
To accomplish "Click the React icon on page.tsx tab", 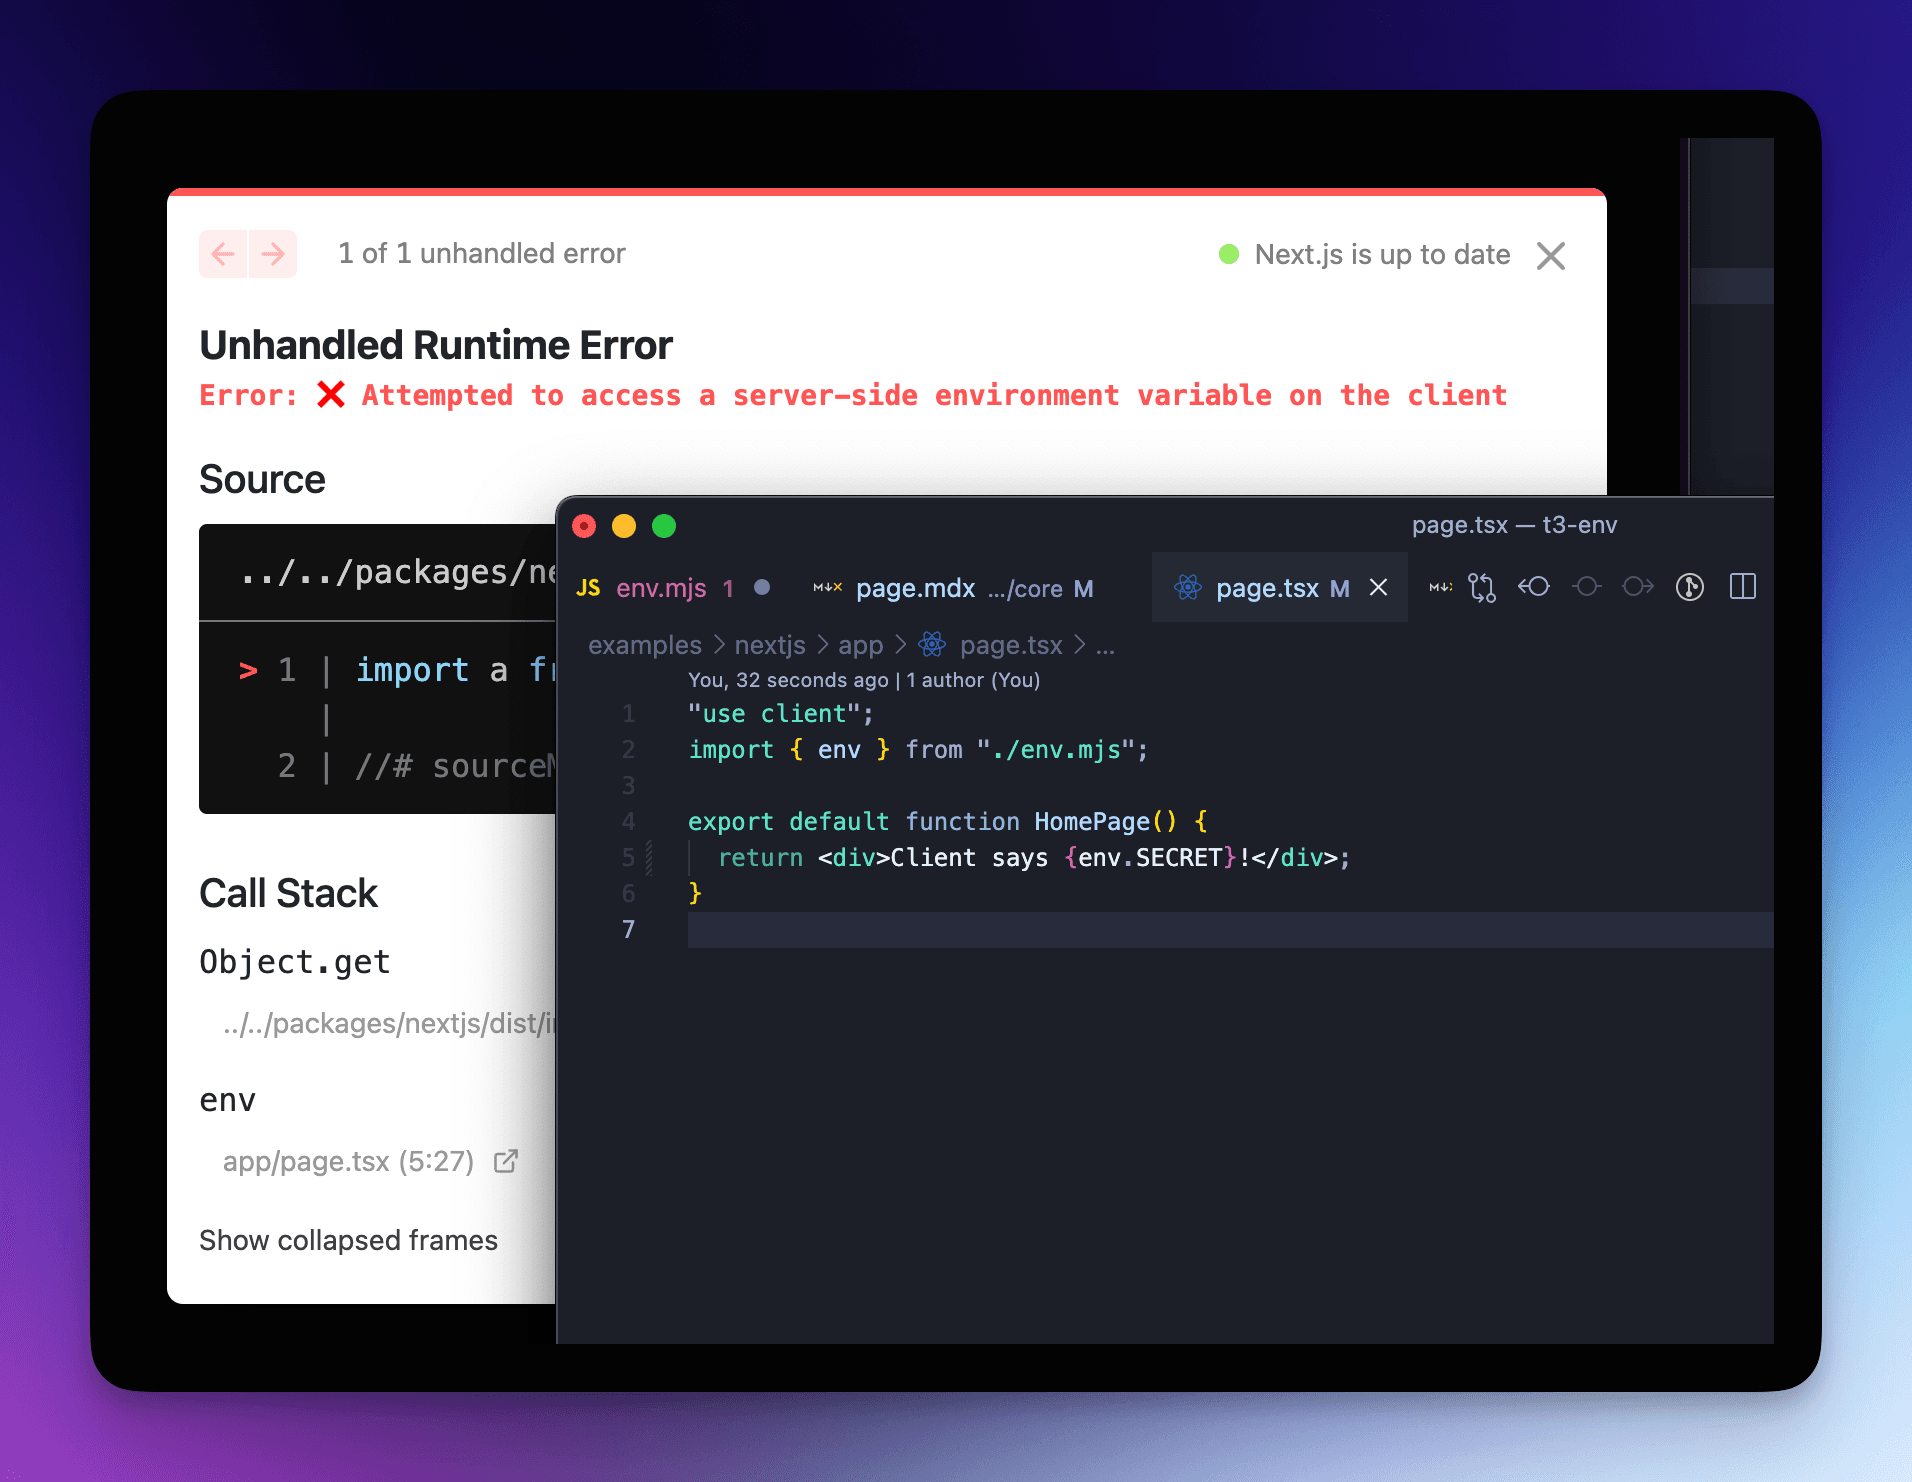I will 1188,588.
